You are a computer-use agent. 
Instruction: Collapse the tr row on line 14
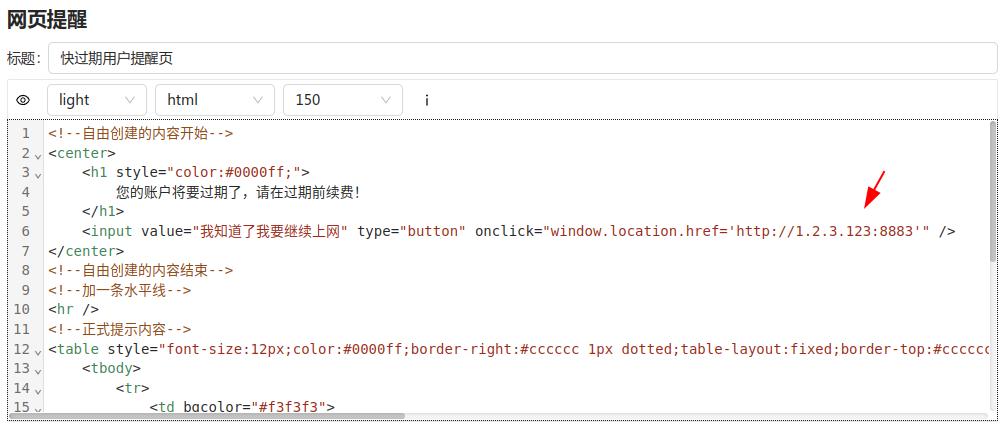[37, 389]
